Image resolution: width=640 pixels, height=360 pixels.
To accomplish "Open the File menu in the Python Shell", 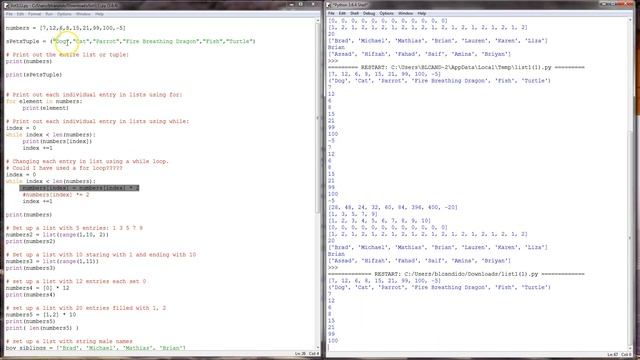I will [331, 13].
